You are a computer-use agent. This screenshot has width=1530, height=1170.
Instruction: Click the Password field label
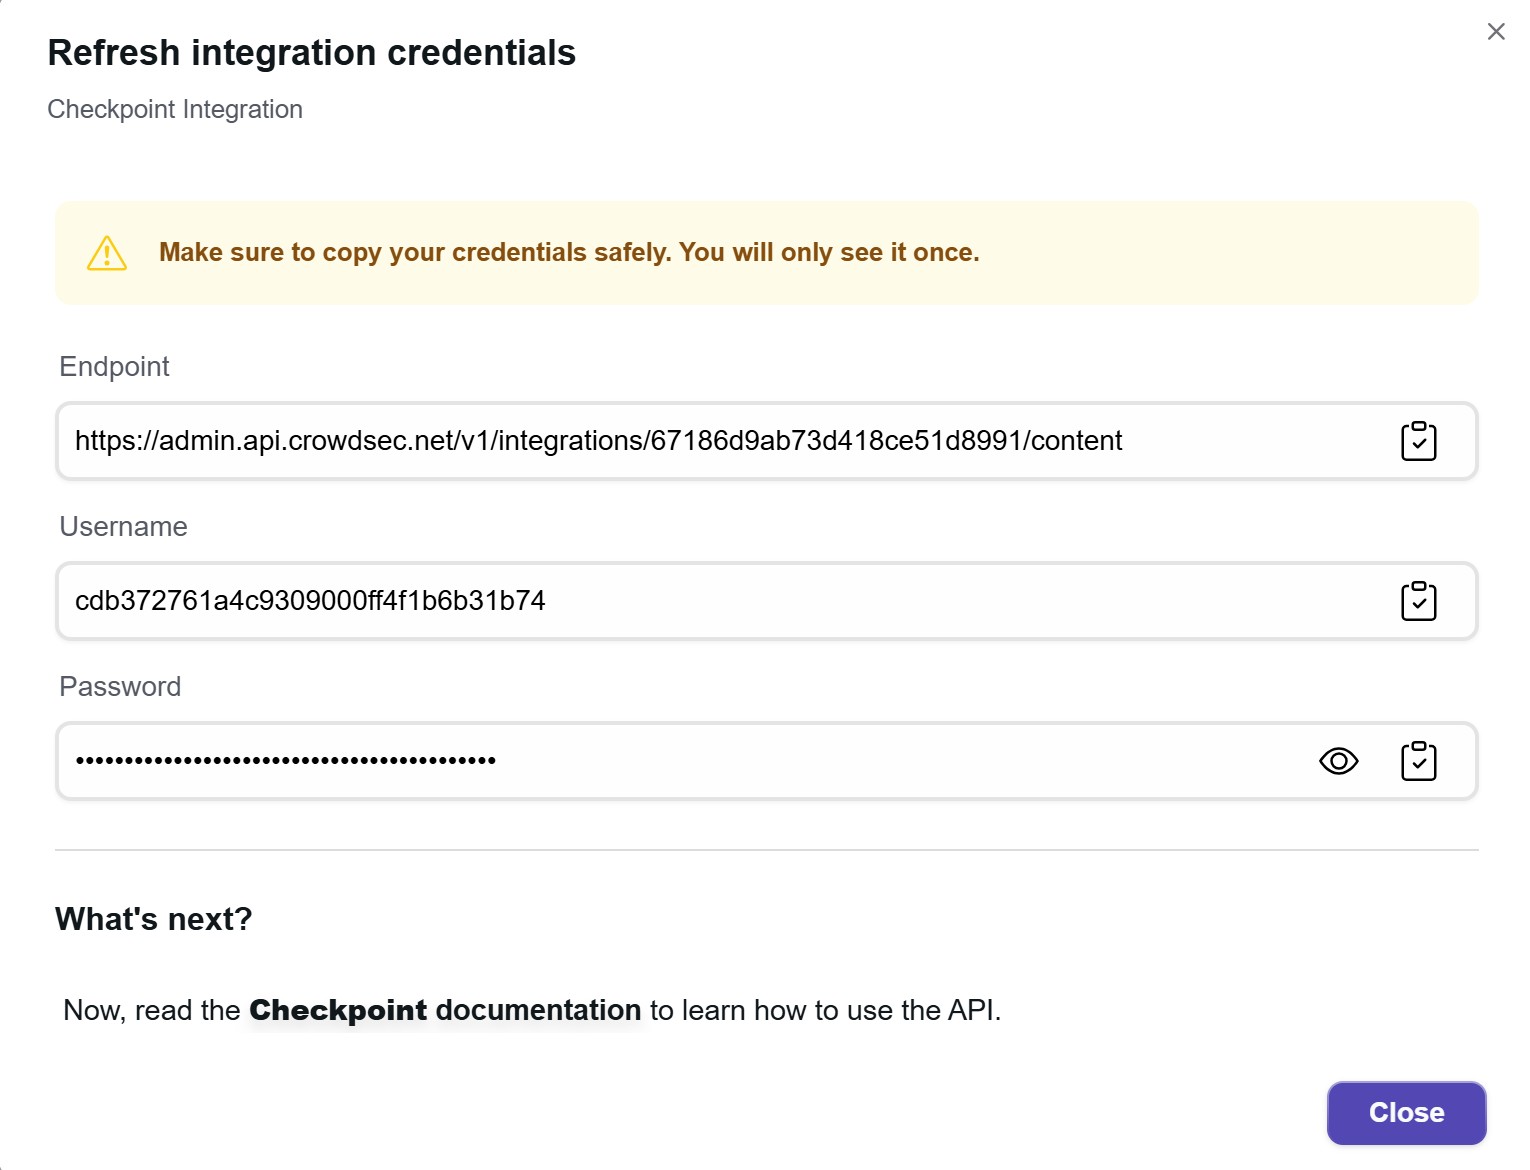(120, 687)
